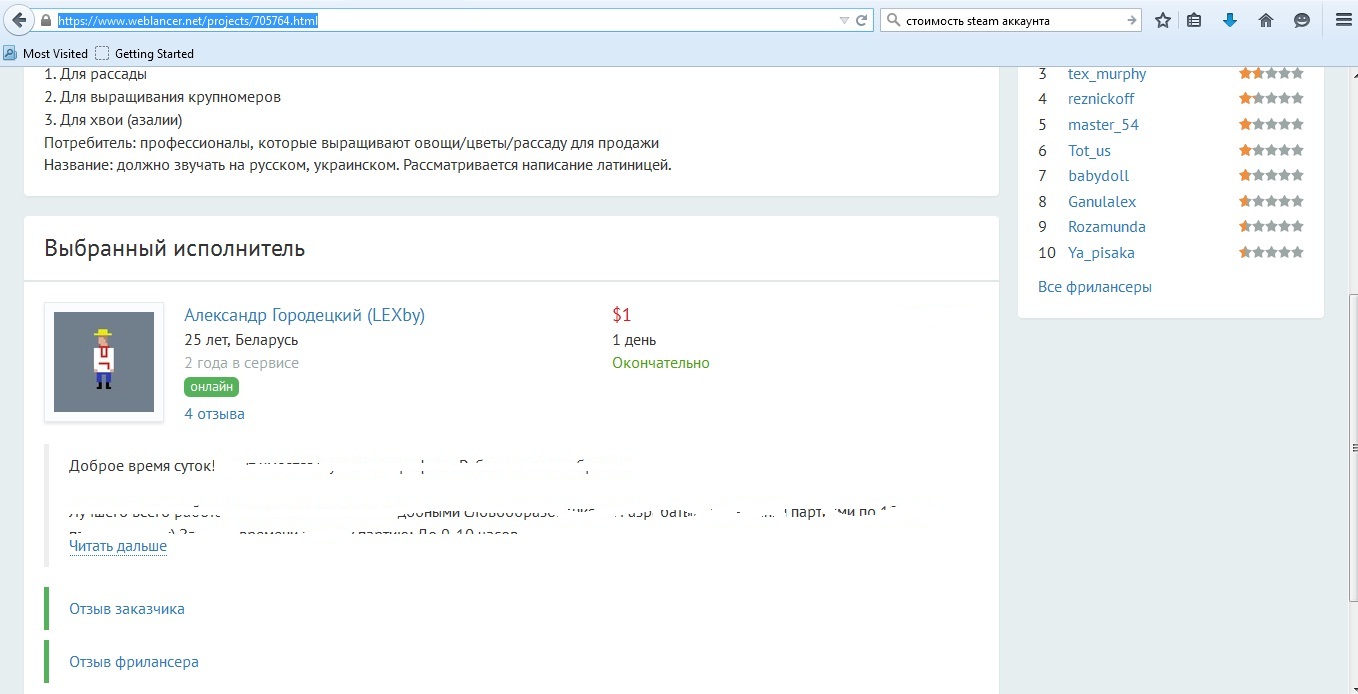This screenshot has height=694, width=1358.
Task: Open the Отзыв заказчика section
Action: (127, 608)
